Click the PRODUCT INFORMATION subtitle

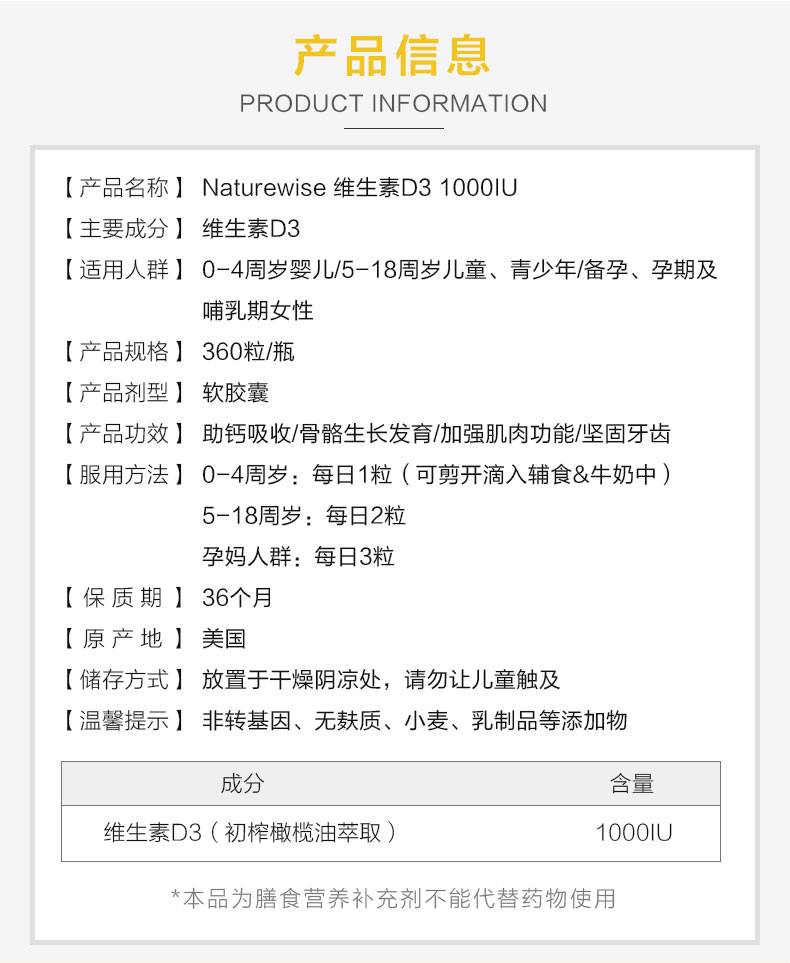394,104
